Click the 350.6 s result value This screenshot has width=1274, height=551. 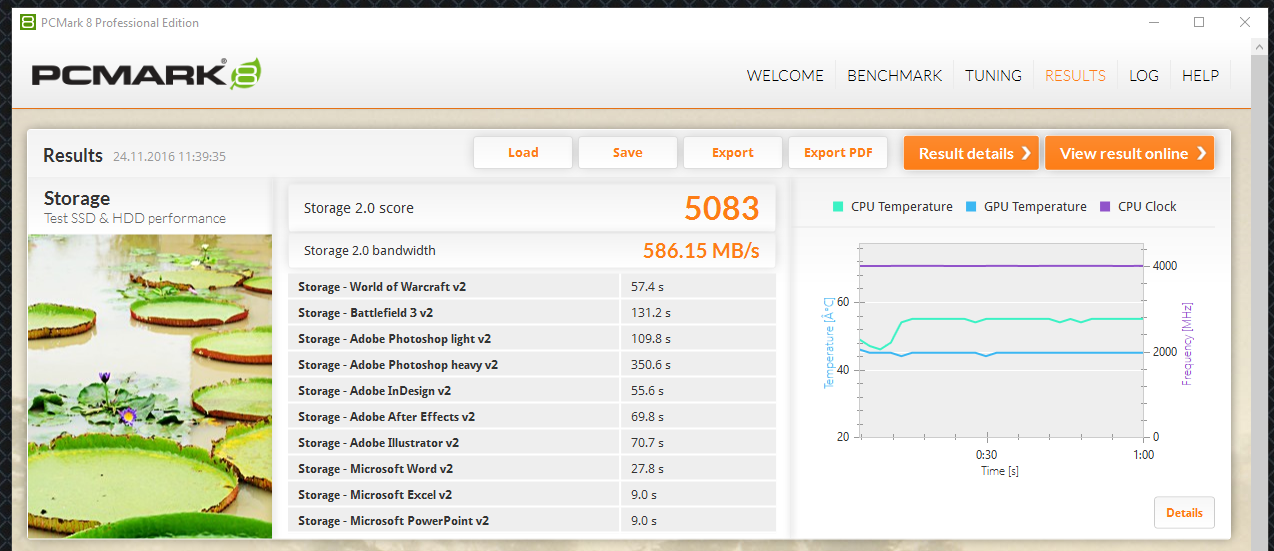[651, 365]
